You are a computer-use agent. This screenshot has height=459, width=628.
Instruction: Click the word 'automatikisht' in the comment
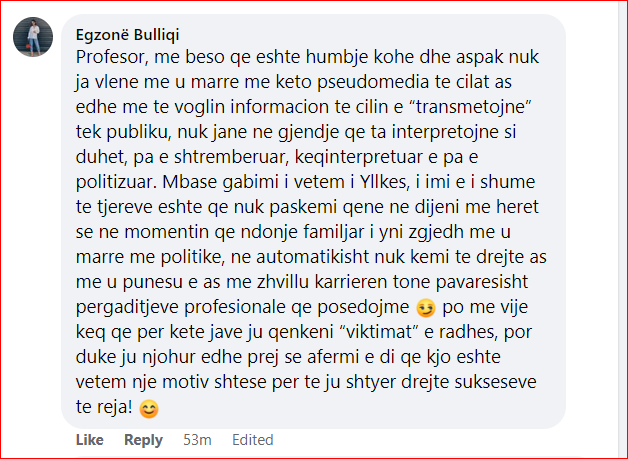[313, 257]
